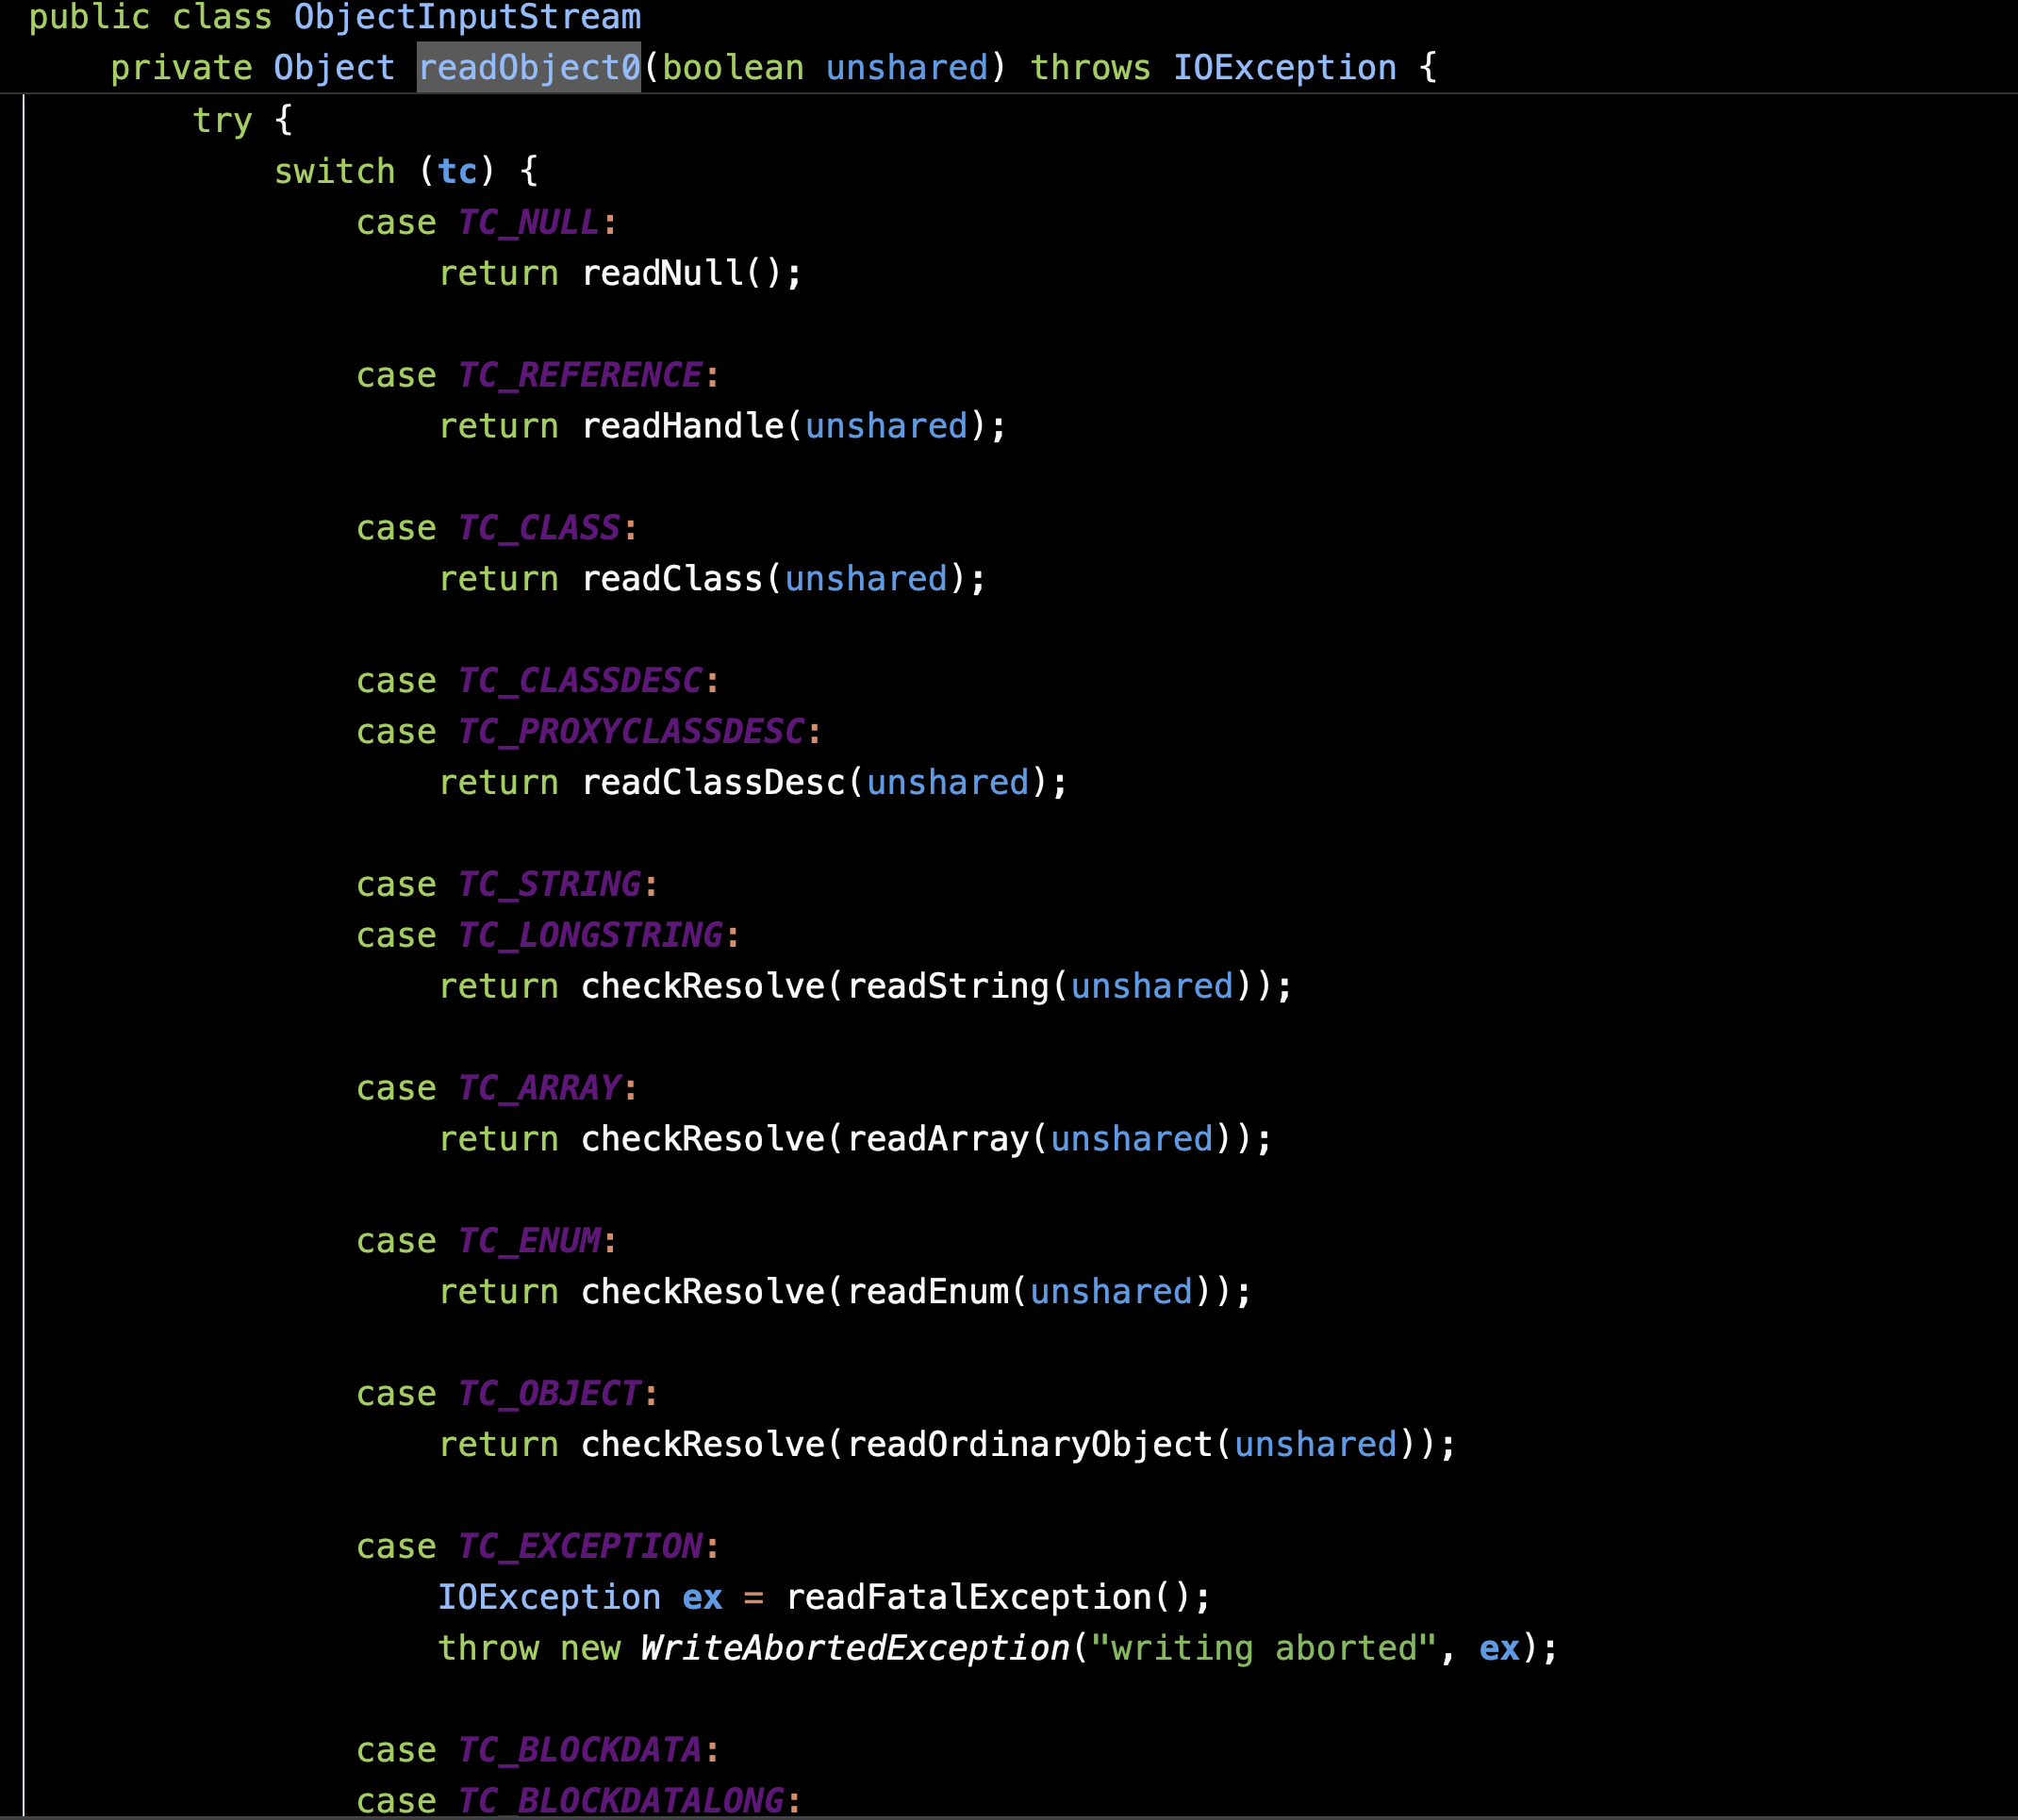This screenshot has width=2018, height=1820.
Task: Click the TC_OBJECT case constant
Action: 549,1394
